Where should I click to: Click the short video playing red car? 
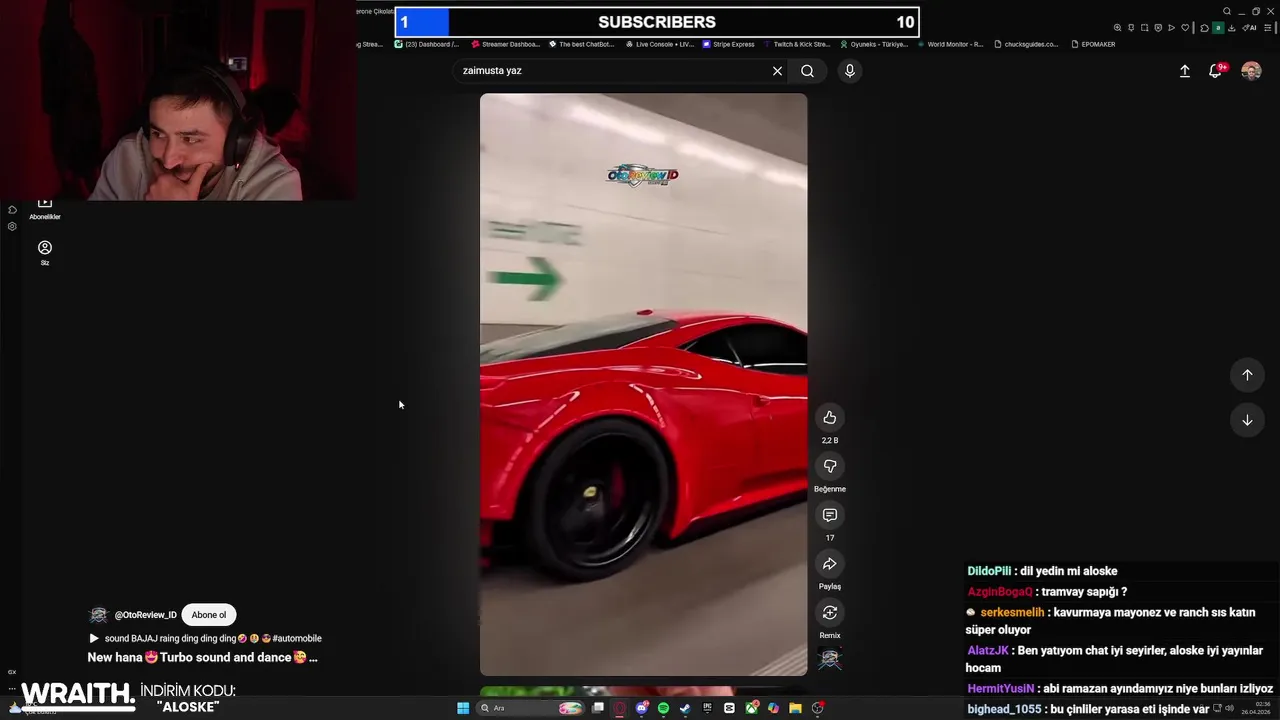[x=643, y=385]
